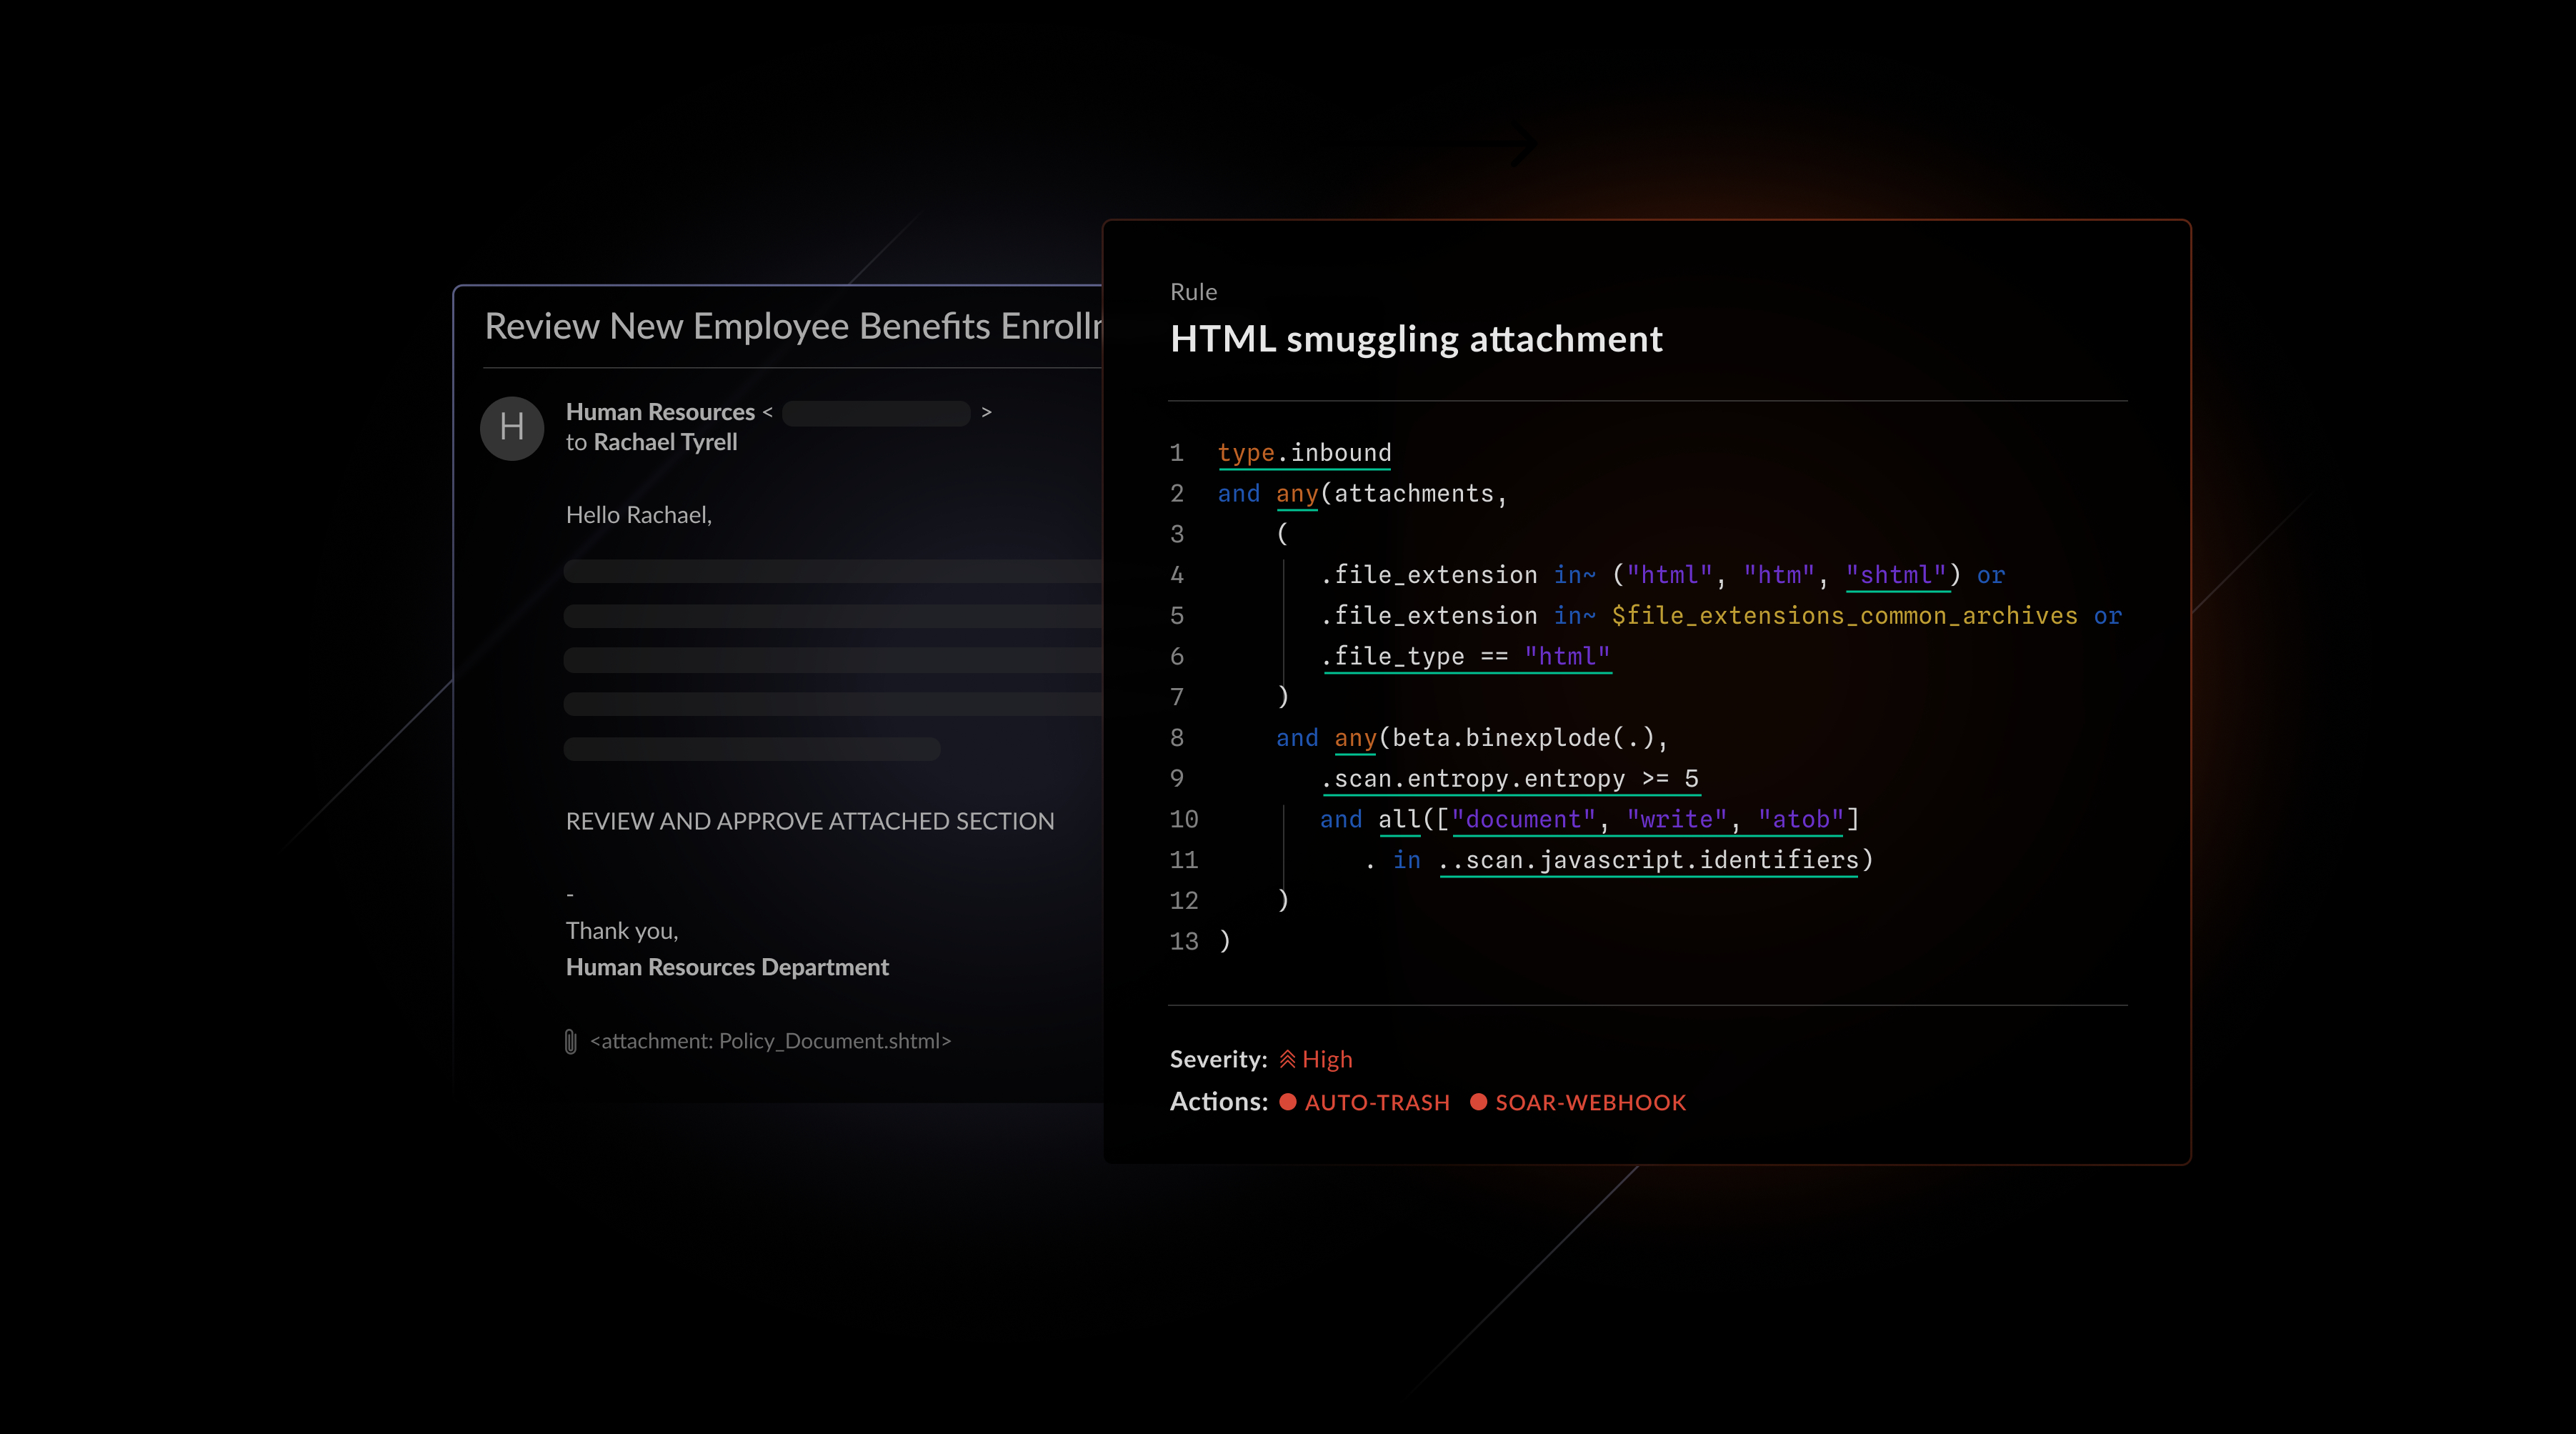Screen dimensions: 2576x1434
Task: Click the High severity double-chevron icon
Action: click(1287, 1059)
